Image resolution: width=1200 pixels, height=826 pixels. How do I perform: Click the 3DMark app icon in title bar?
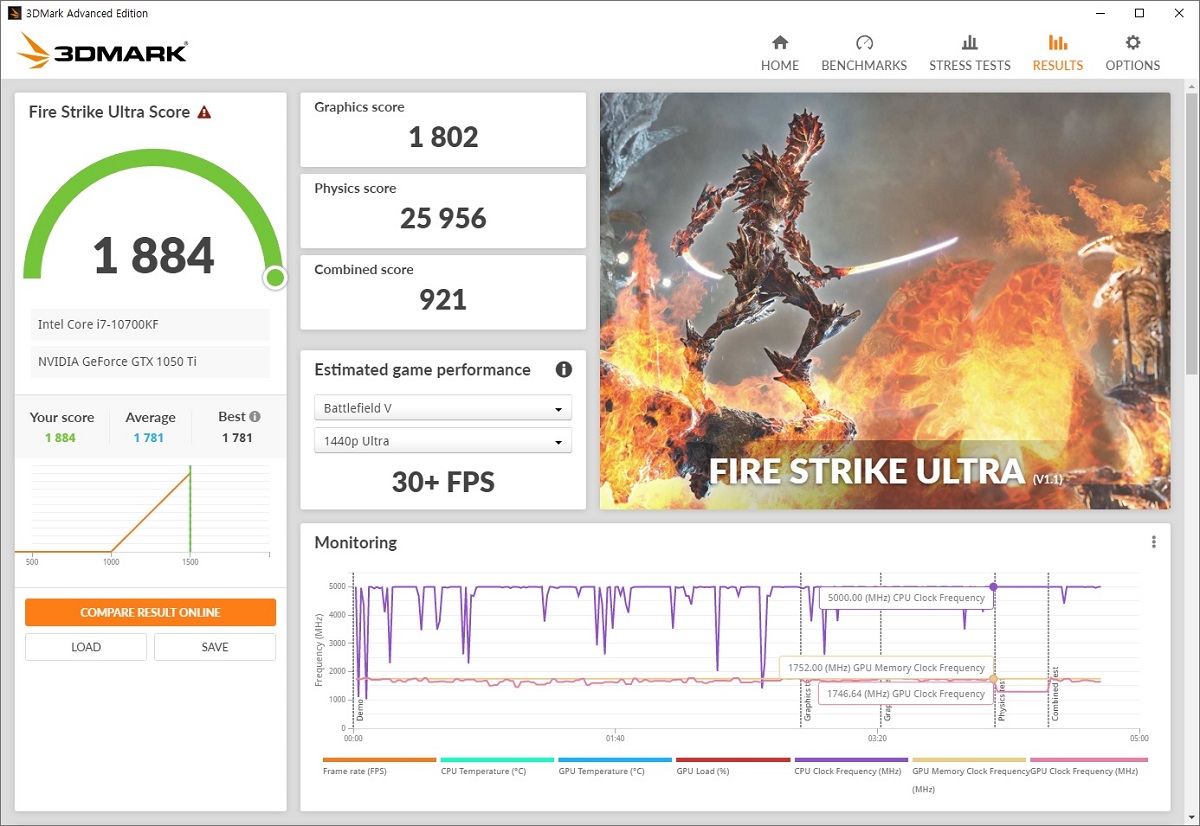click(x=14, y=13)
